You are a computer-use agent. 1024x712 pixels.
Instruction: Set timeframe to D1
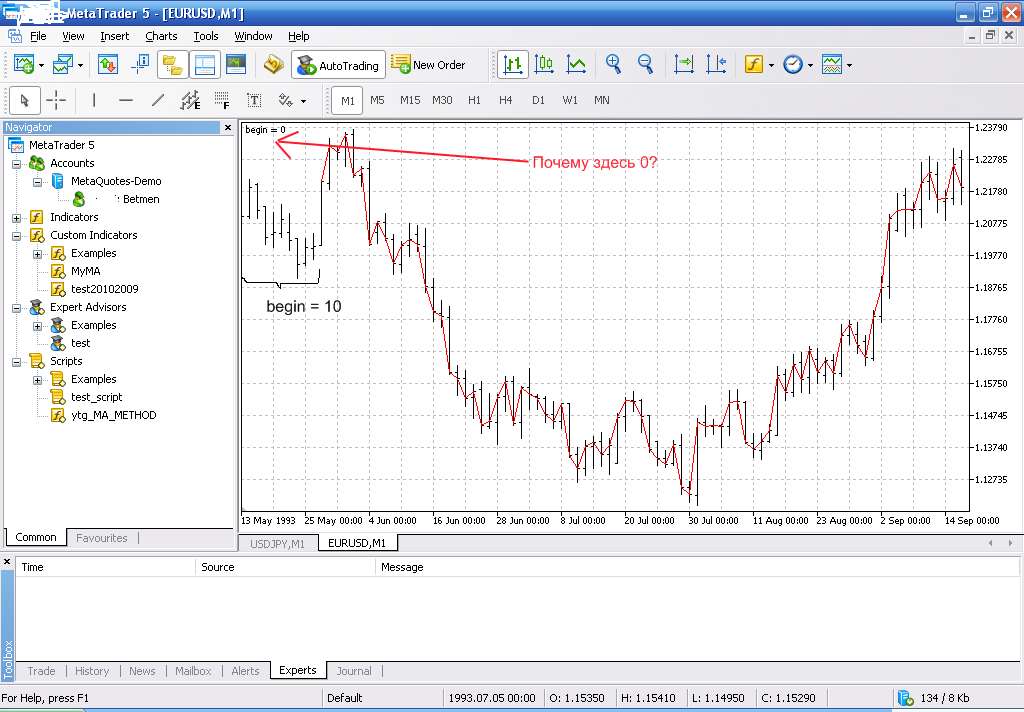point(538,101)
